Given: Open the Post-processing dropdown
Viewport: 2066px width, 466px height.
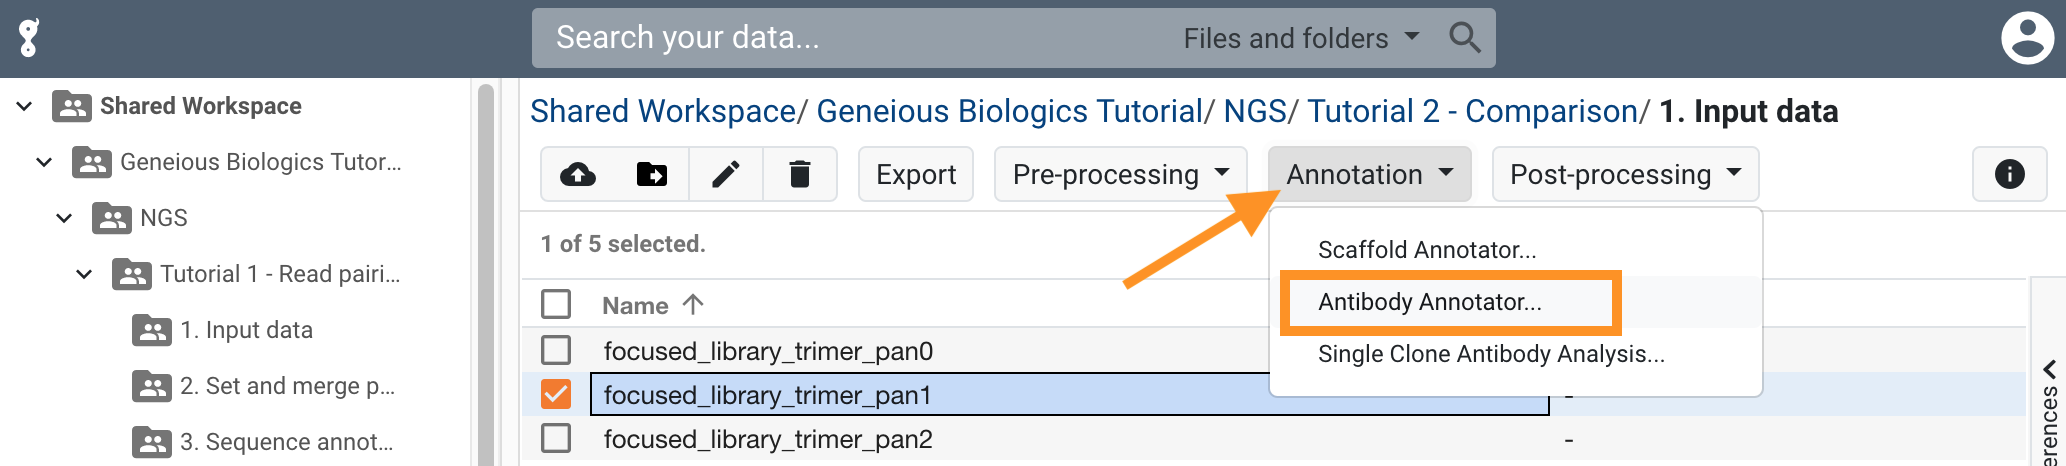Looking at the screenshot, I should [1625, 174].
